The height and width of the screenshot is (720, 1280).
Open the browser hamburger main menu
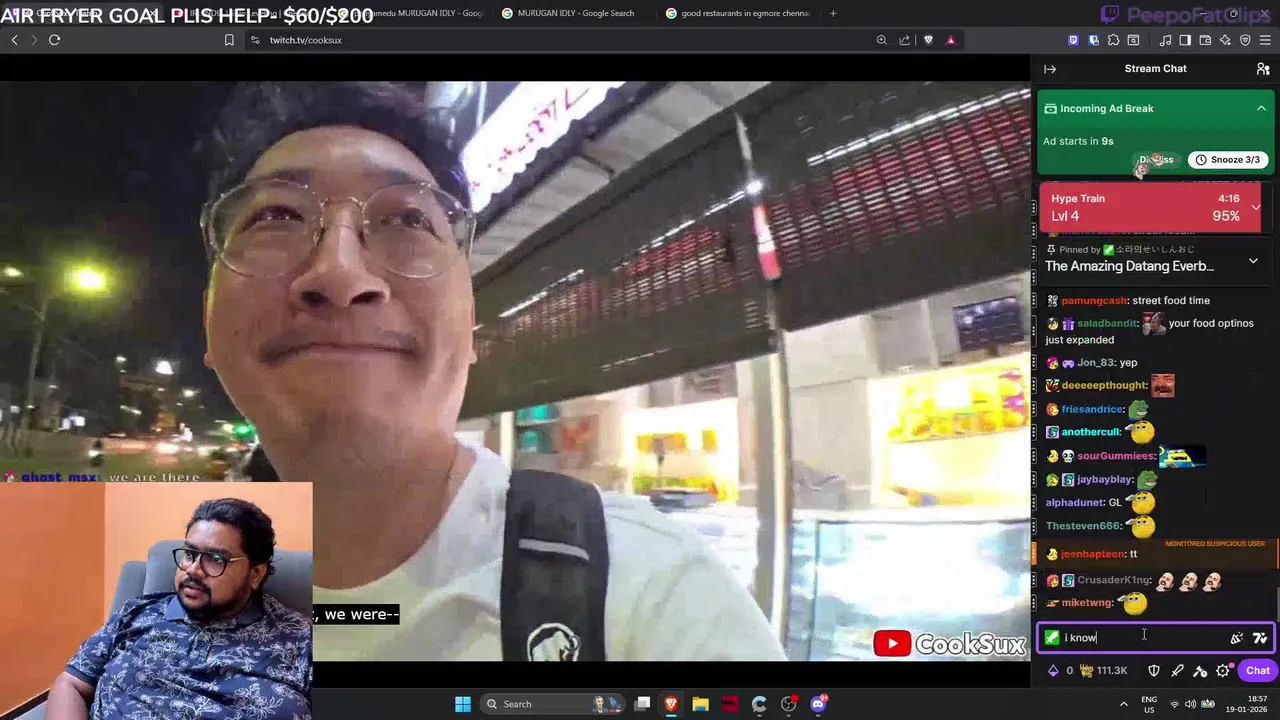[1265, 40]
